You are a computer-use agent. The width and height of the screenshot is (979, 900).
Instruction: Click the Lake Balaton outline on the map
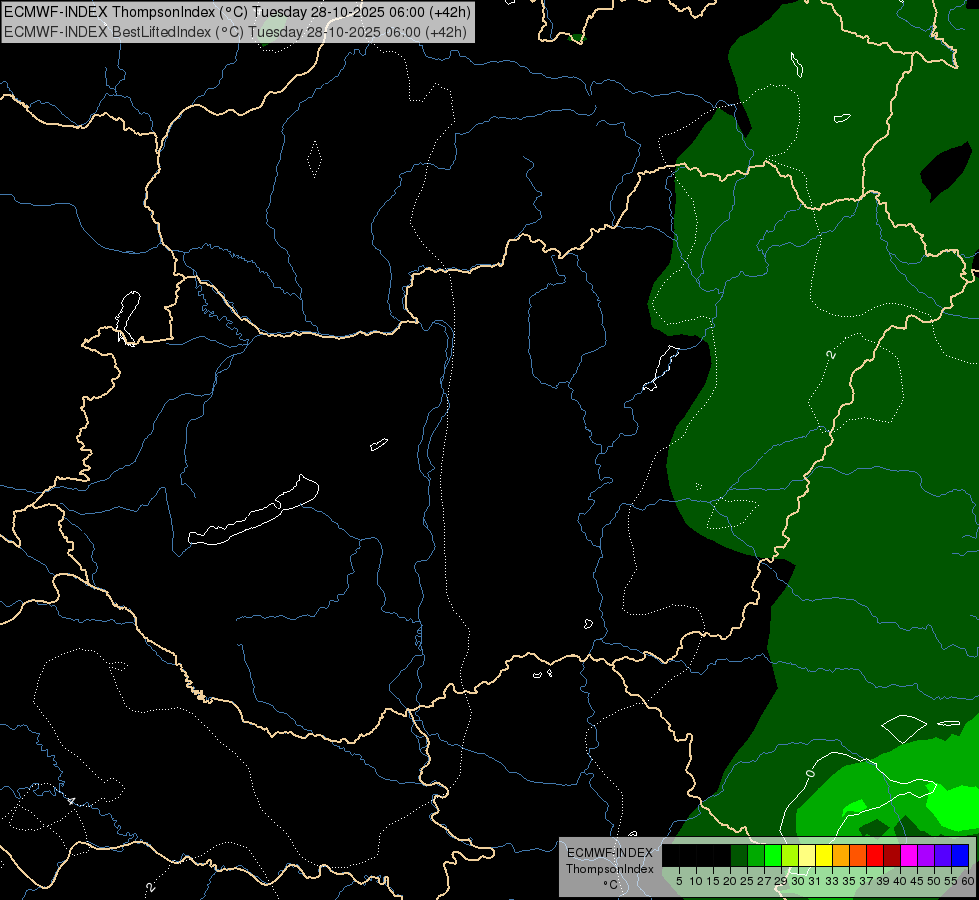tap(253, 510)
